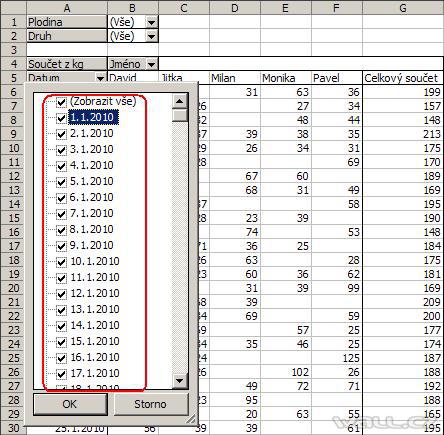
Task: Select row 20 header
Action: point(13,288)
